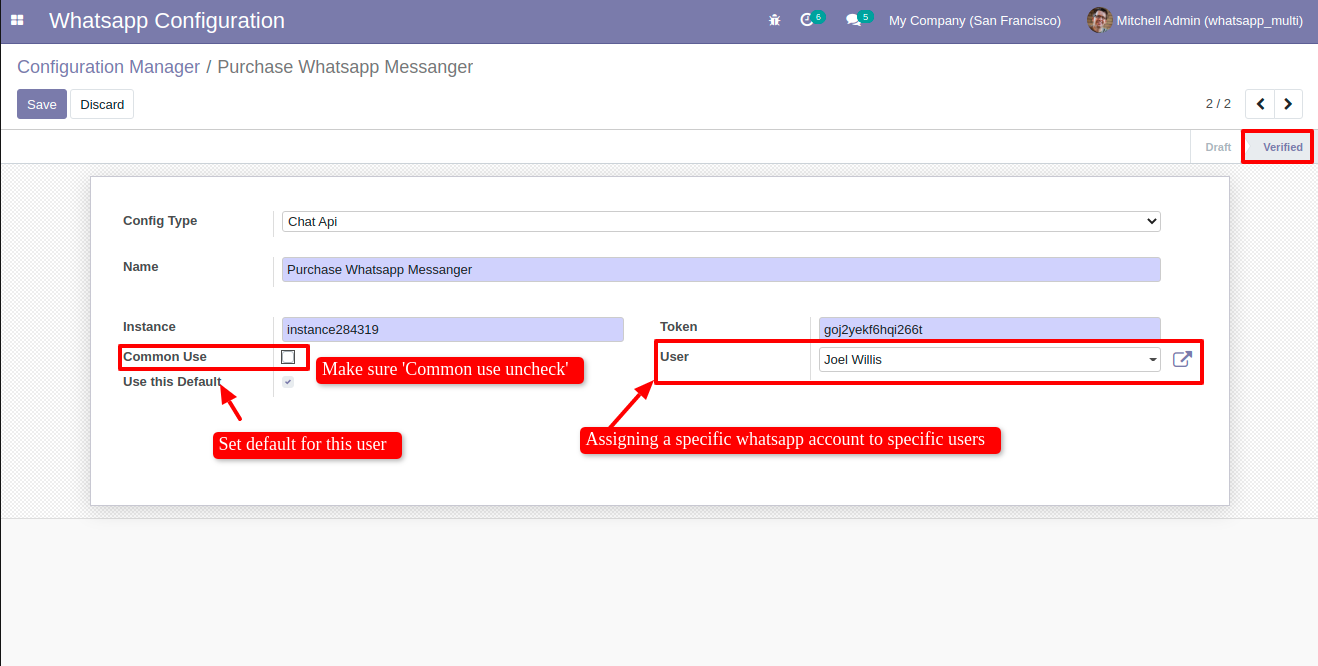
Task: Click the 2 / 2 pager counter
Action: coord(1218,104)
